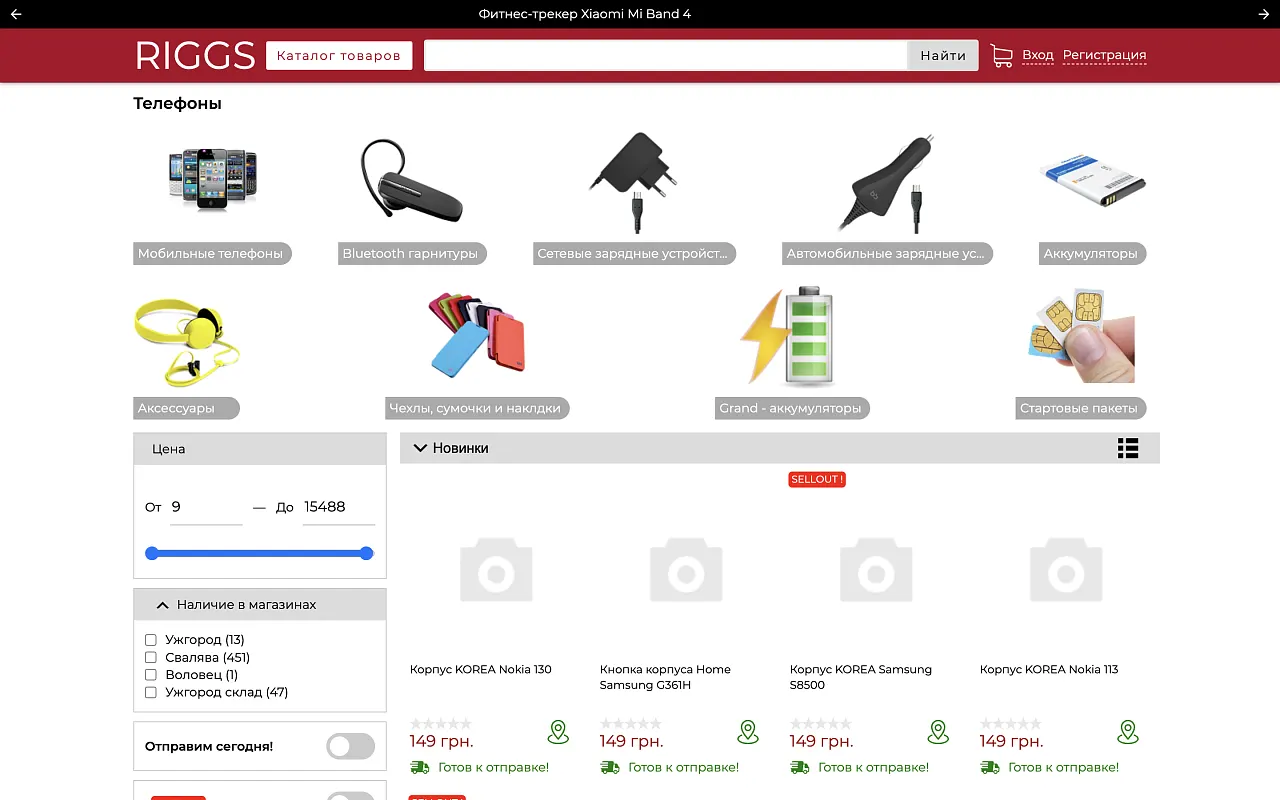Open the phone battery category image
1280x800 pixels.
1093,181
